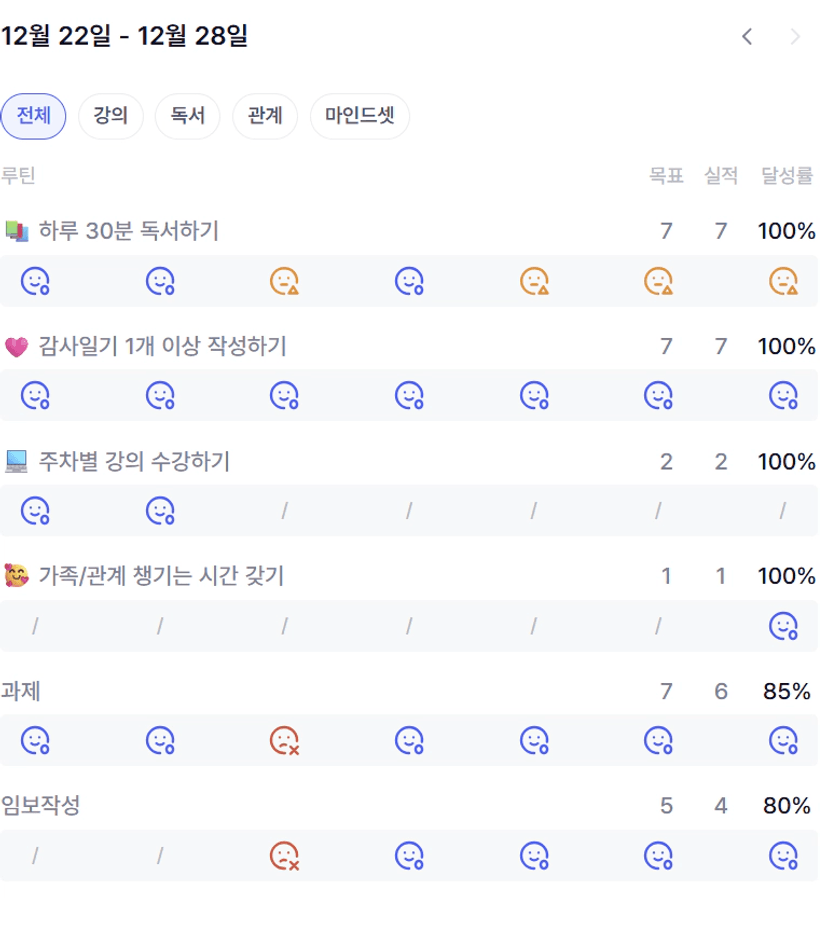Select the 관계 filter tab
The width and height of the screenshot is (827, 942).
(264, 116)
